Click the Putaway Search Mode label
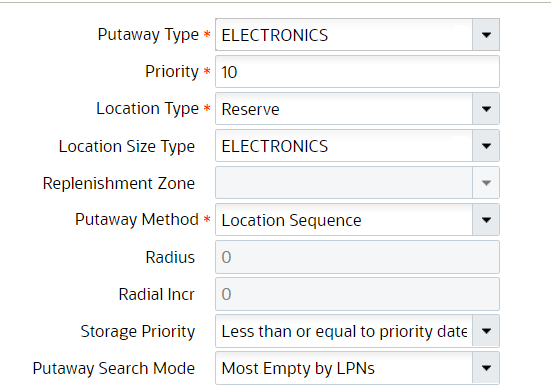This screenshot has width=551, height=391. tap(114, 369)
